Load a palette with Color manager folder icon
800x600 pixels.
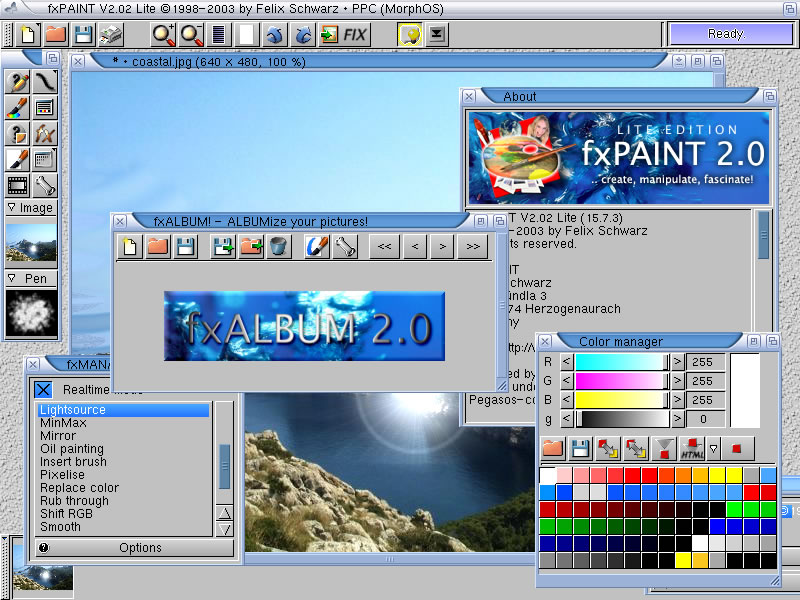coord(553,449)
